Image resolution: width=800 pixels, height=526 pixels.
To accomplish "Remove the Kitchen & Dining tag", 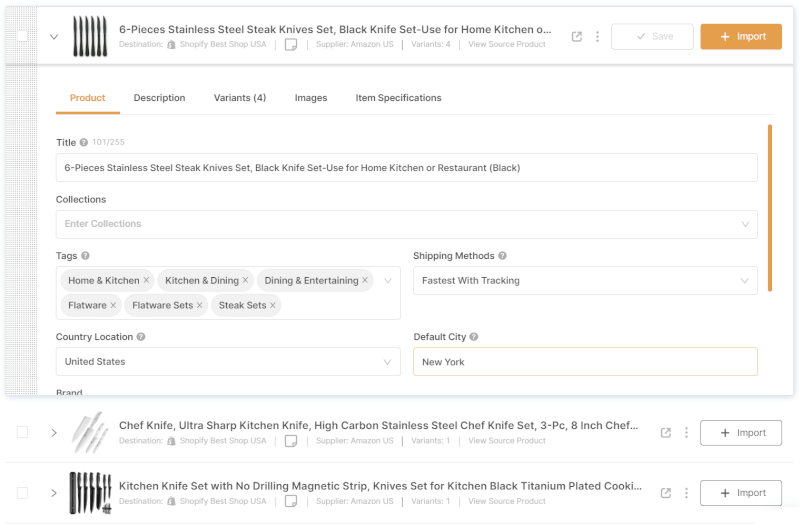I will pos(245,280).
